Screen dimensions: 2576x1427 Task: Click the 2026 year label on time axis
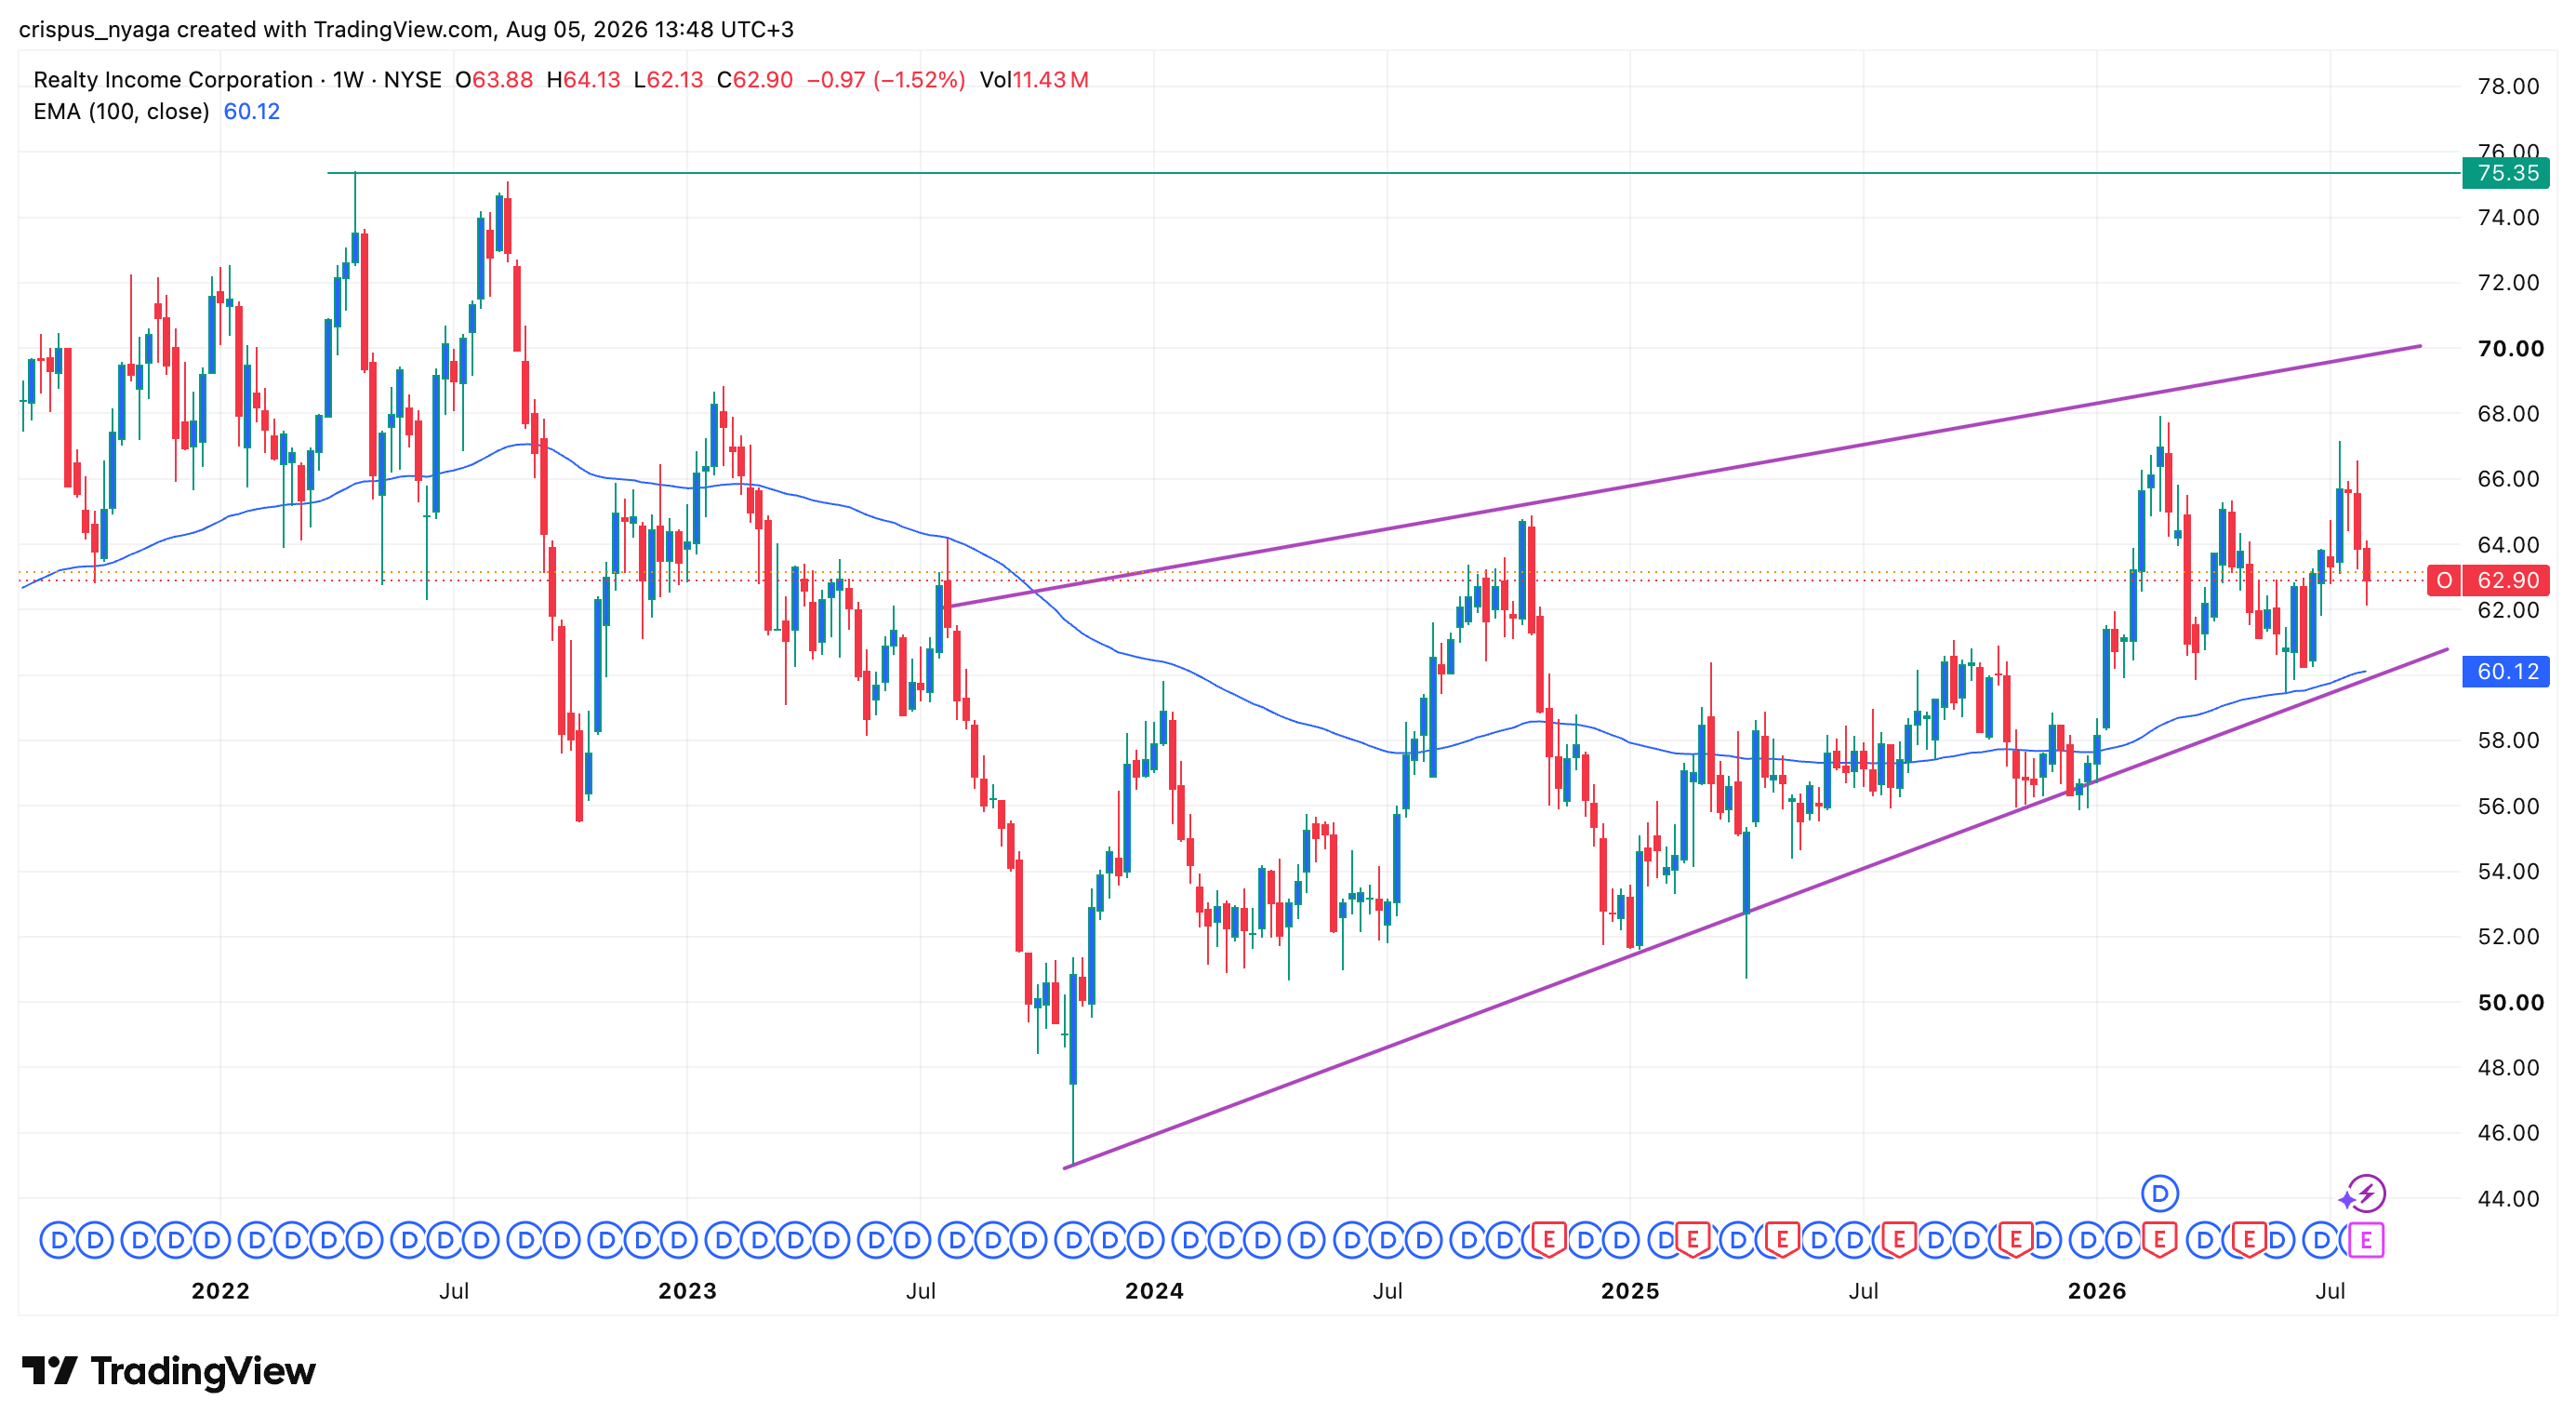2097,1291
